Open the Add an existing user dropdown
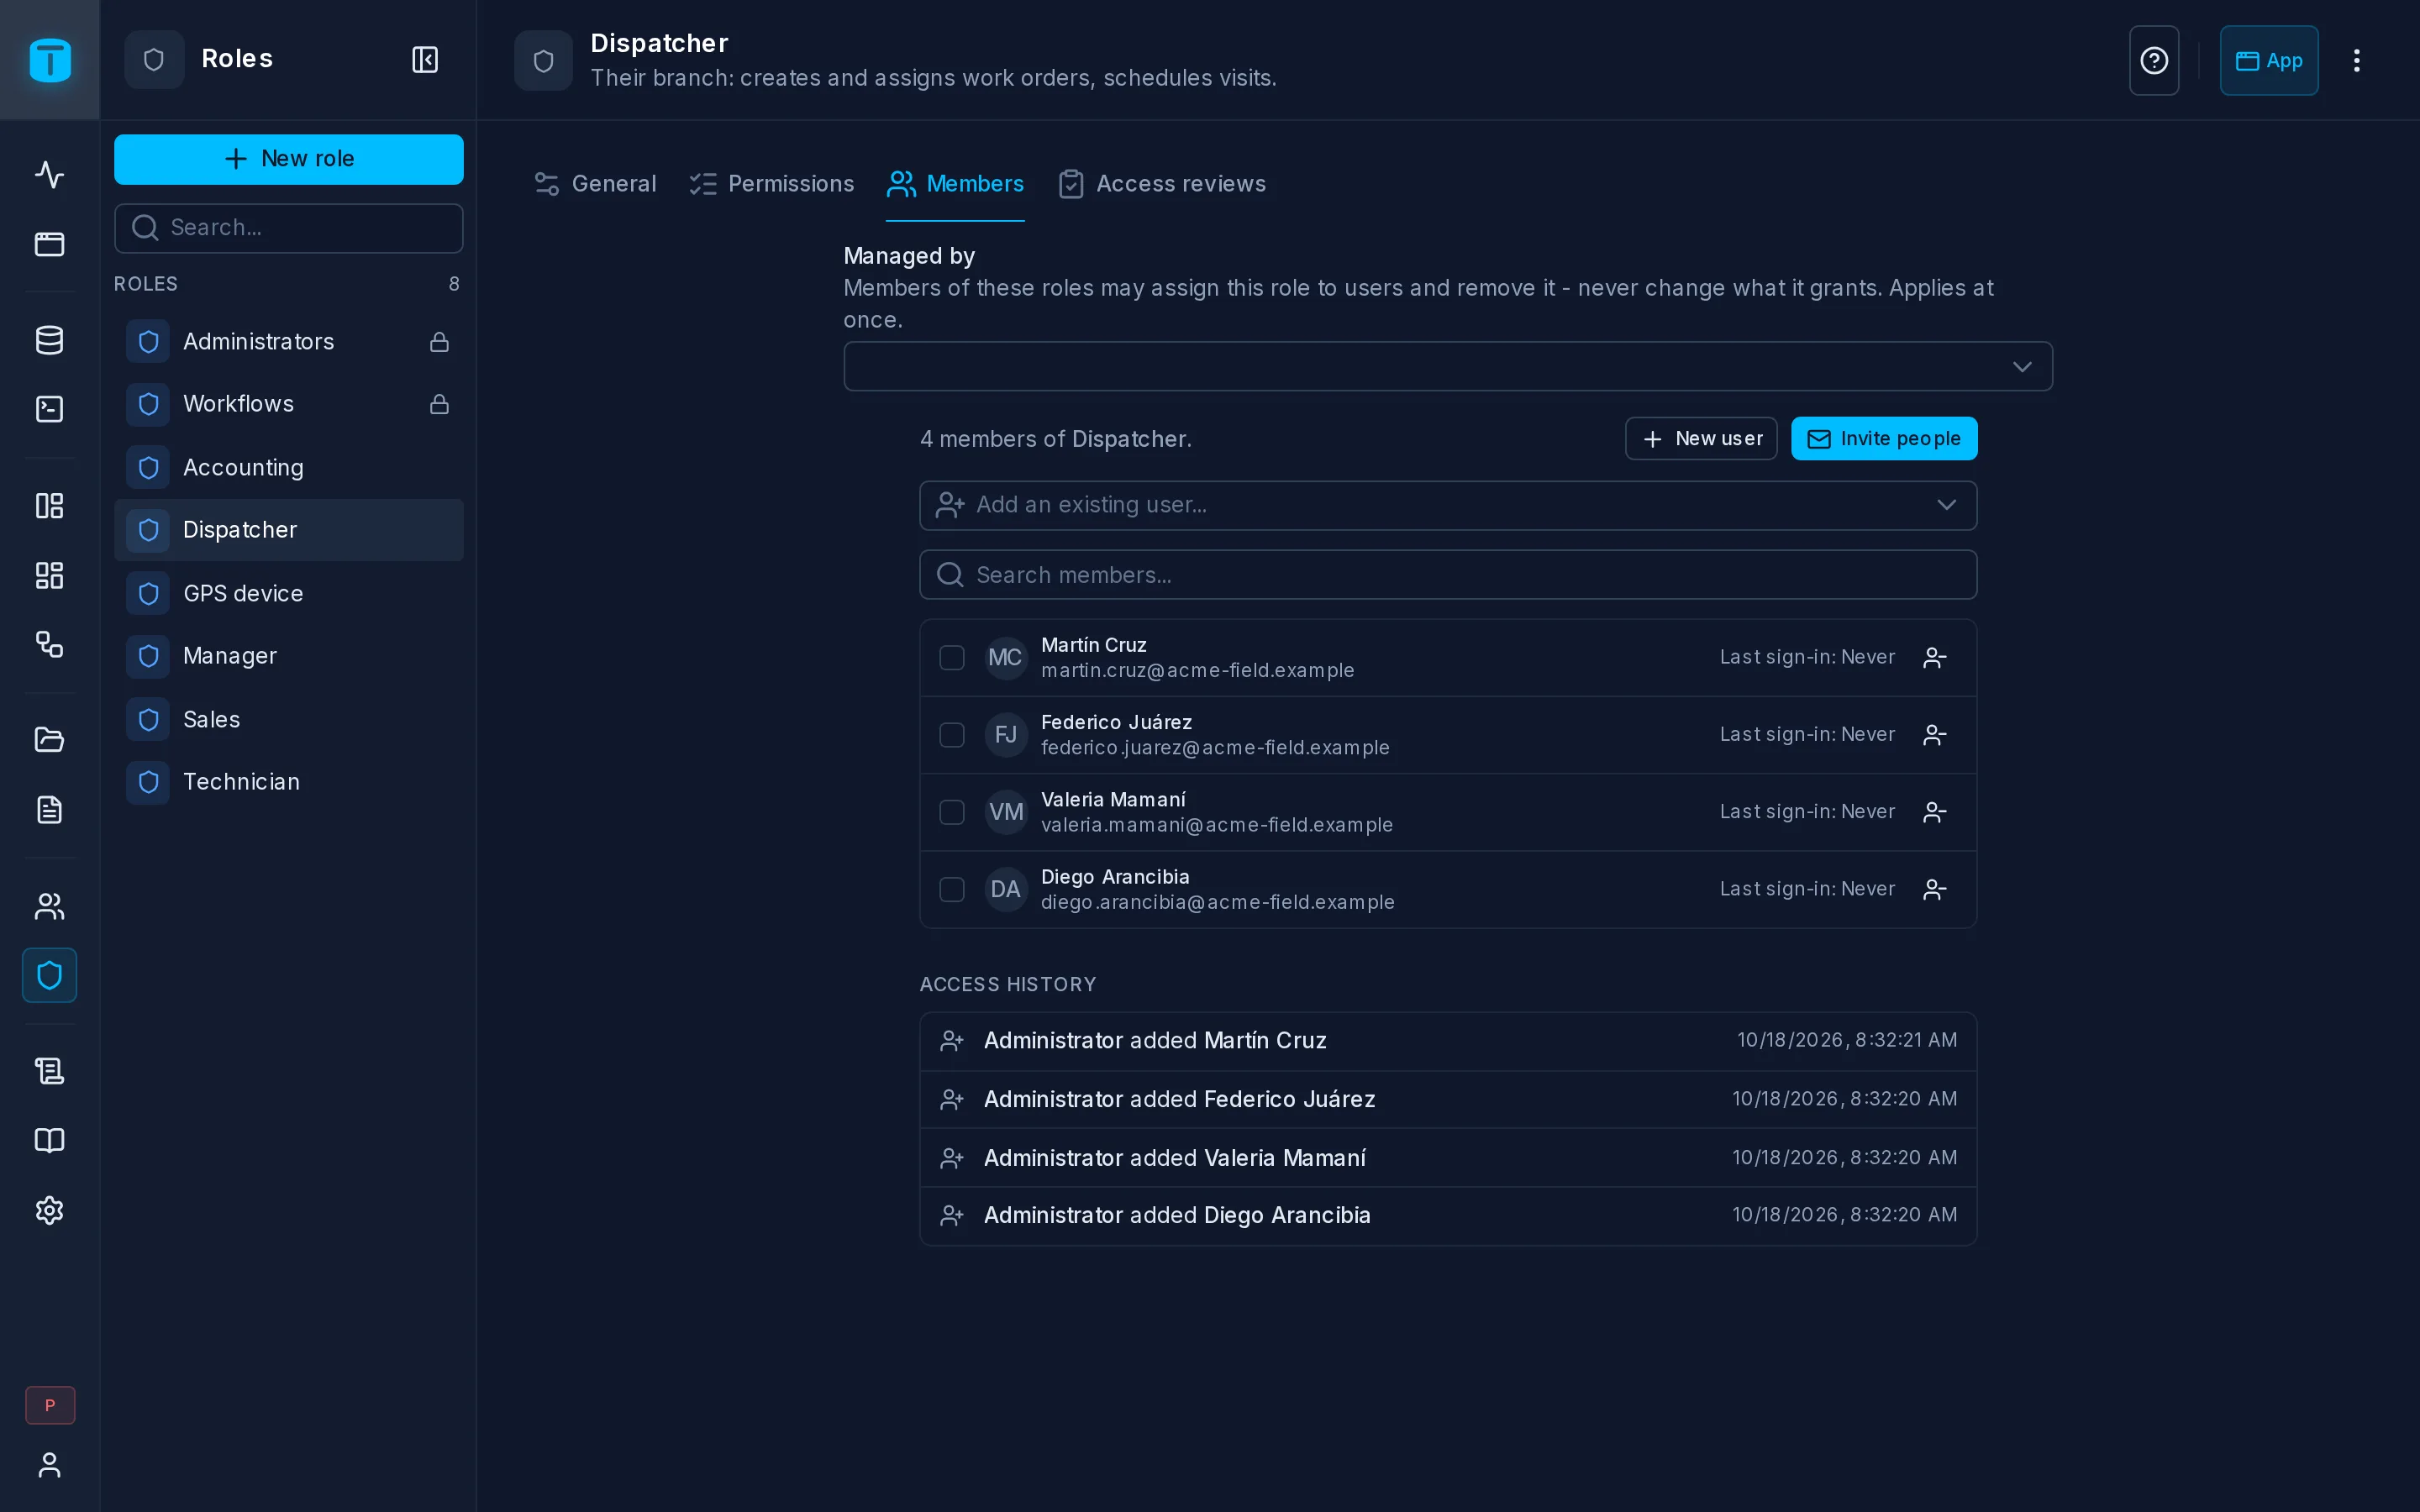2420x1512 pixels. pos(1448,505)
